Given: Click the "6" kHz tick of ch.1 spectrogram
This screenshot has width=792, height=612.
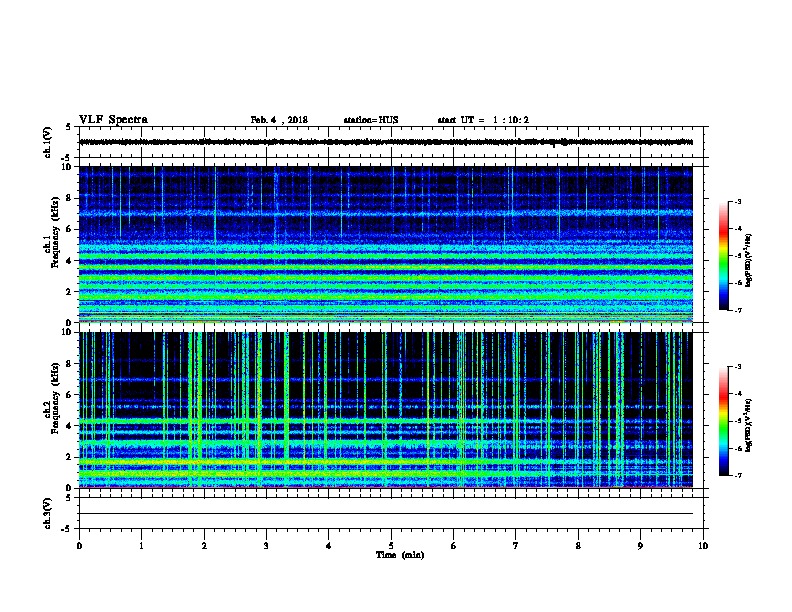Looking at the screenshot, I should point(70,229).
